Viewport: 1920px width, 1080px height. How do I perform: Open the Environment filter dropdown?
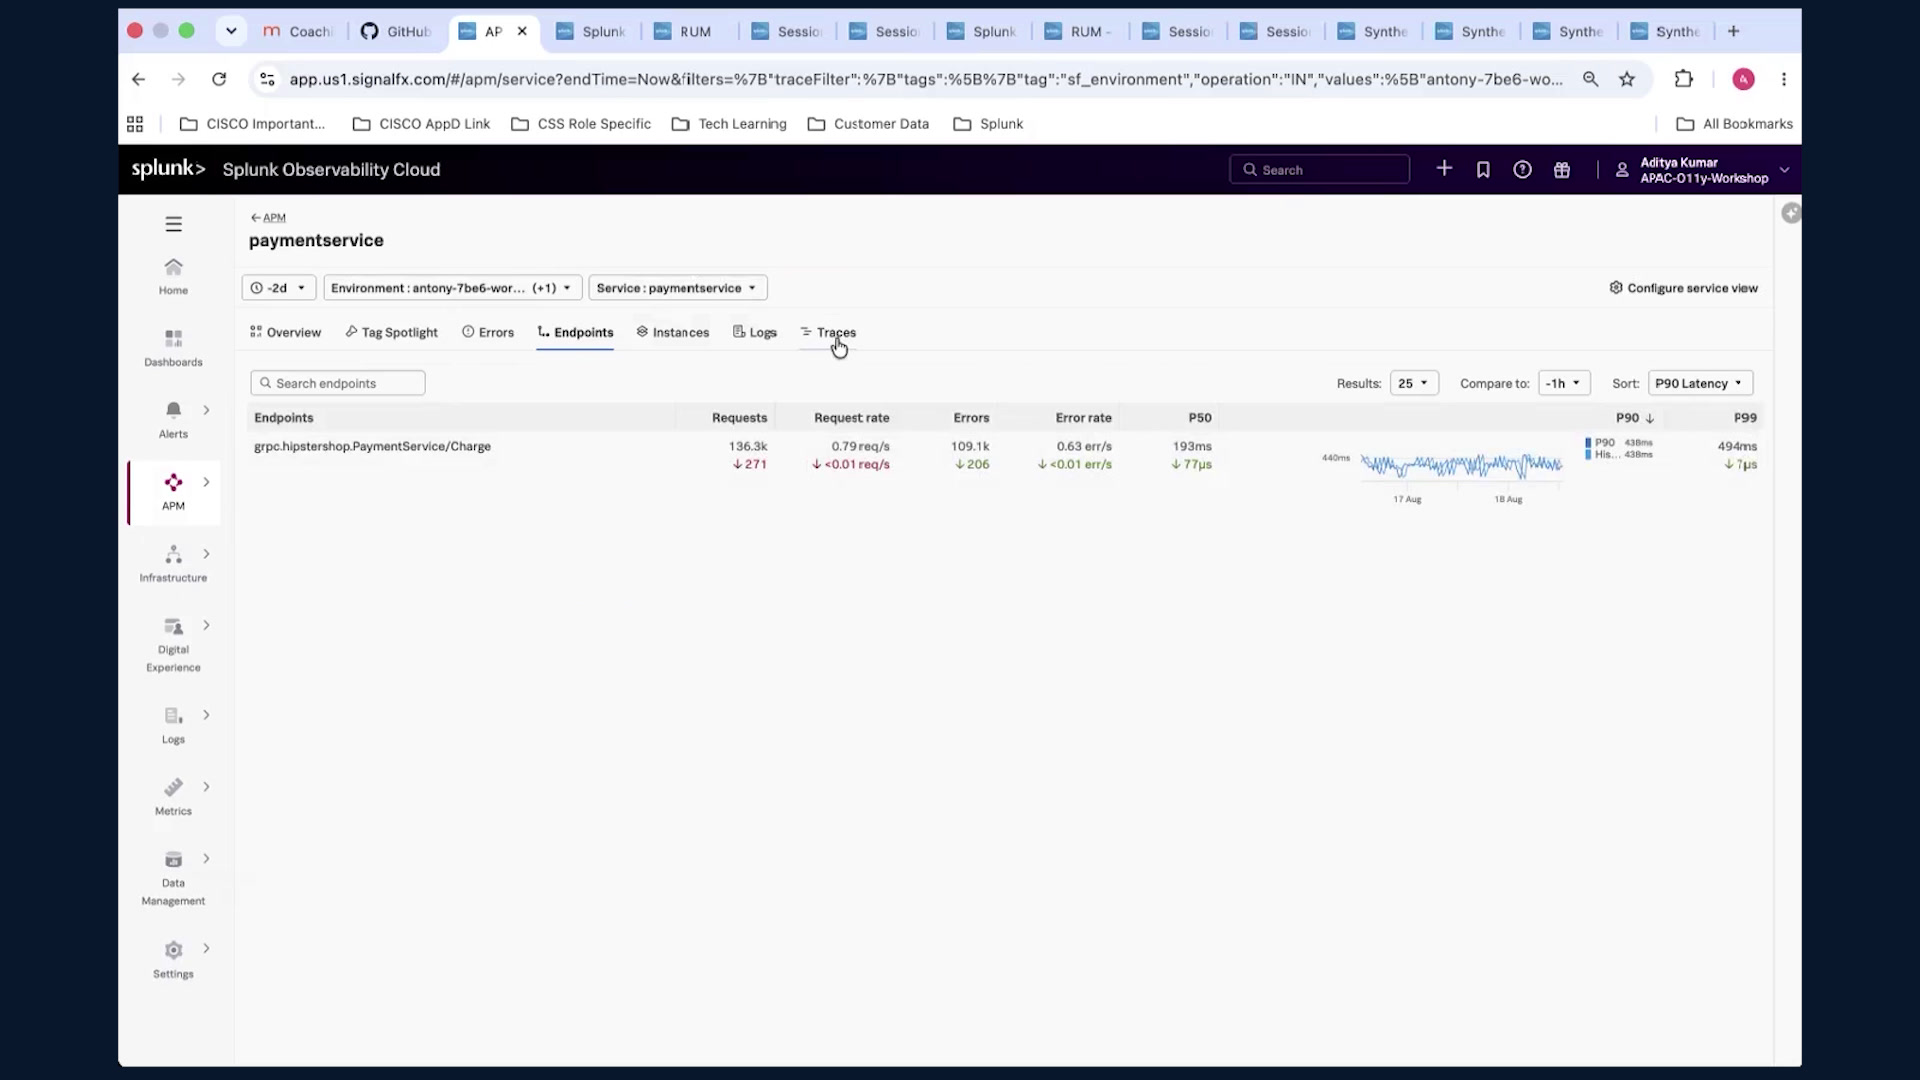coord(452,288)
